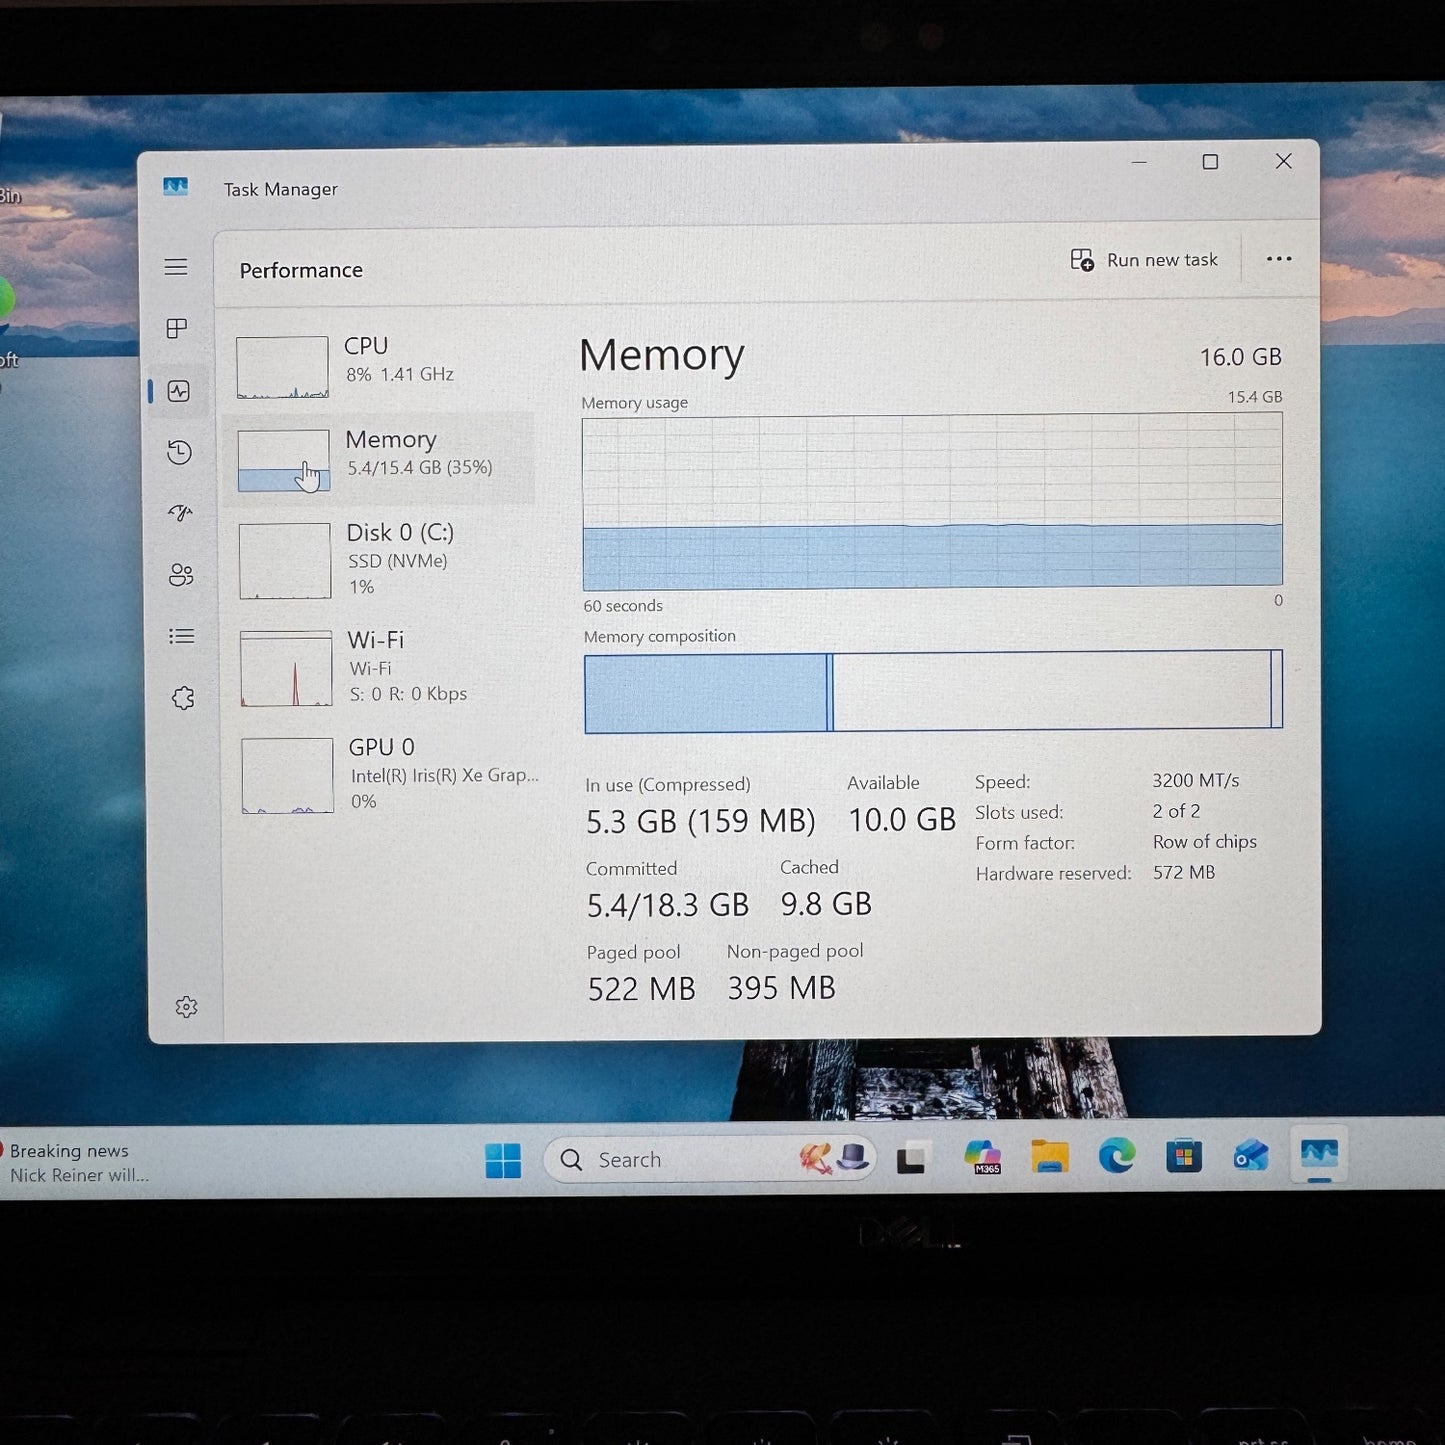Open the Users view icon
The image size is (1445, 1445).
click(180, 574)
